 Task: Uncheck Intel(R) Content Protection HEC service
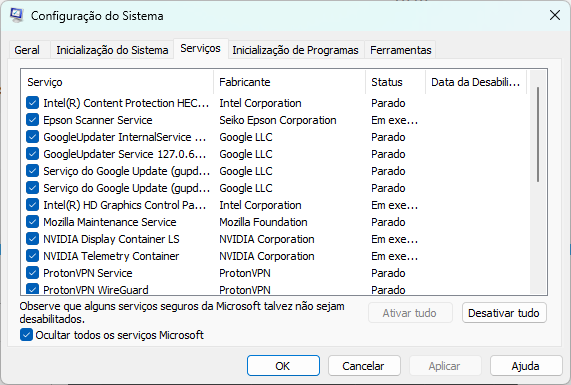point(32,103)
